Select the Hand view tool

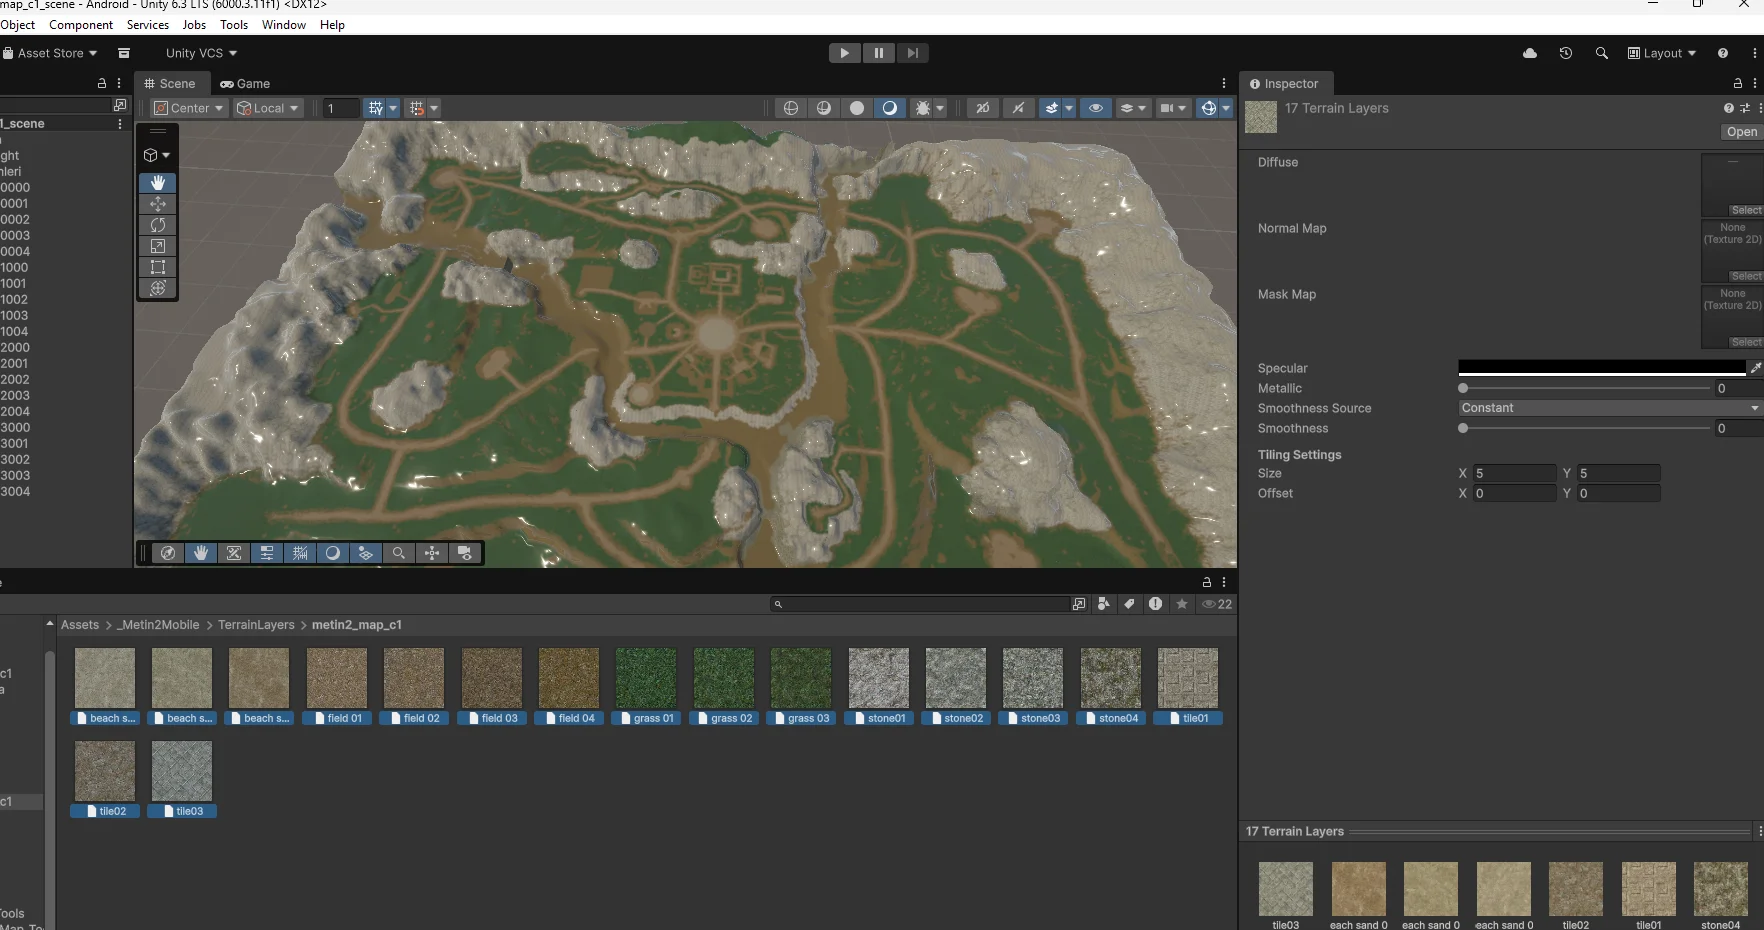157,183
